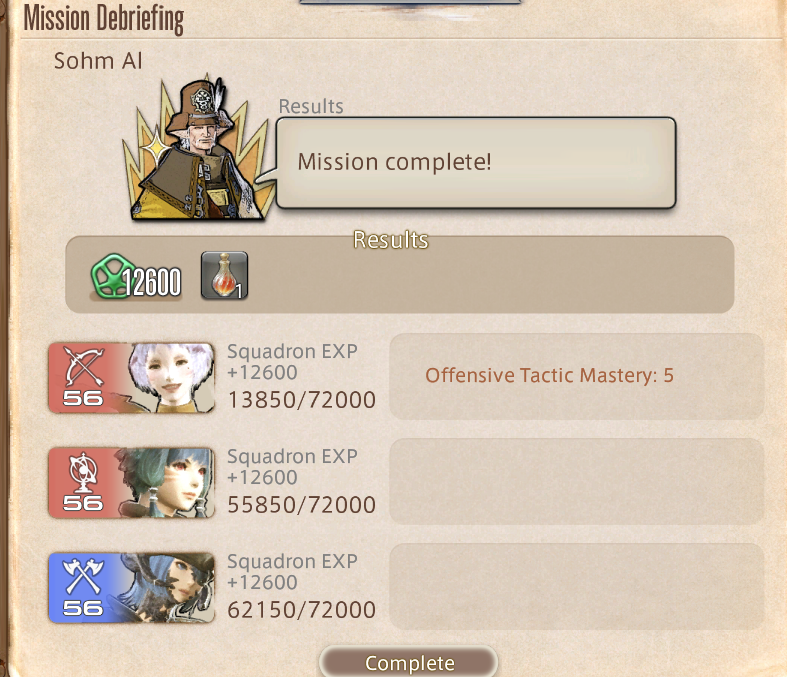This screenshot has width=787, height=677.
Task: Click the arcanist globe class icon
Action: (82, 472)
